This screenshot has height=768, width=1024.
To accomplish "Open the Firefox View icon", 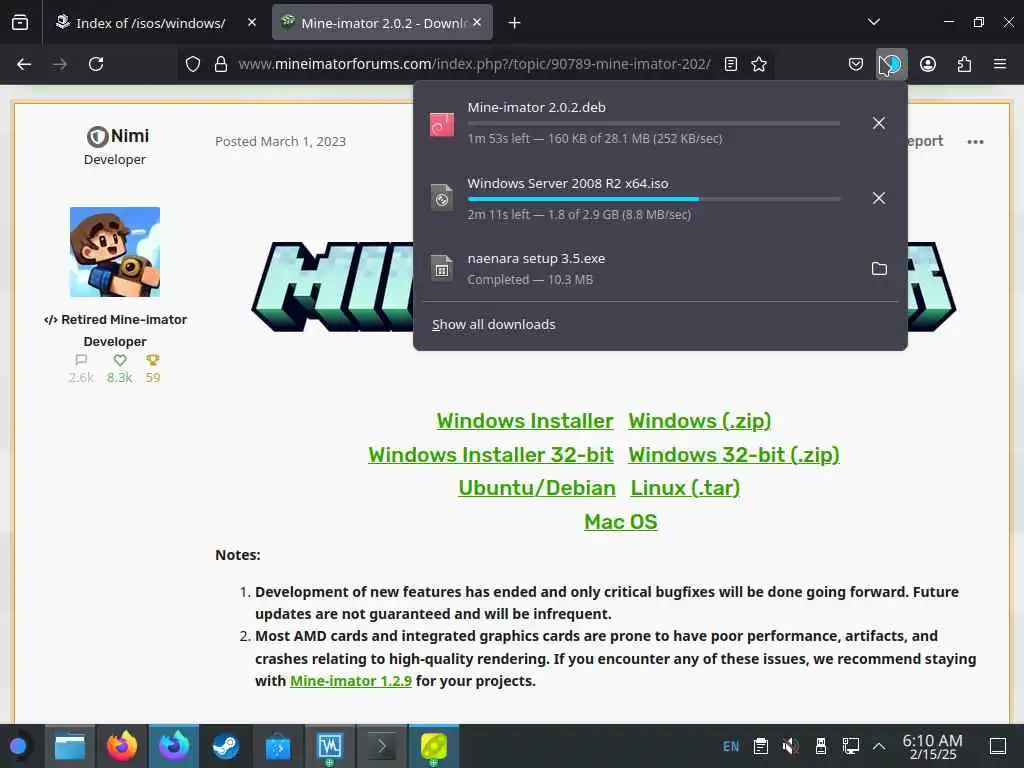I will [20, 23].
